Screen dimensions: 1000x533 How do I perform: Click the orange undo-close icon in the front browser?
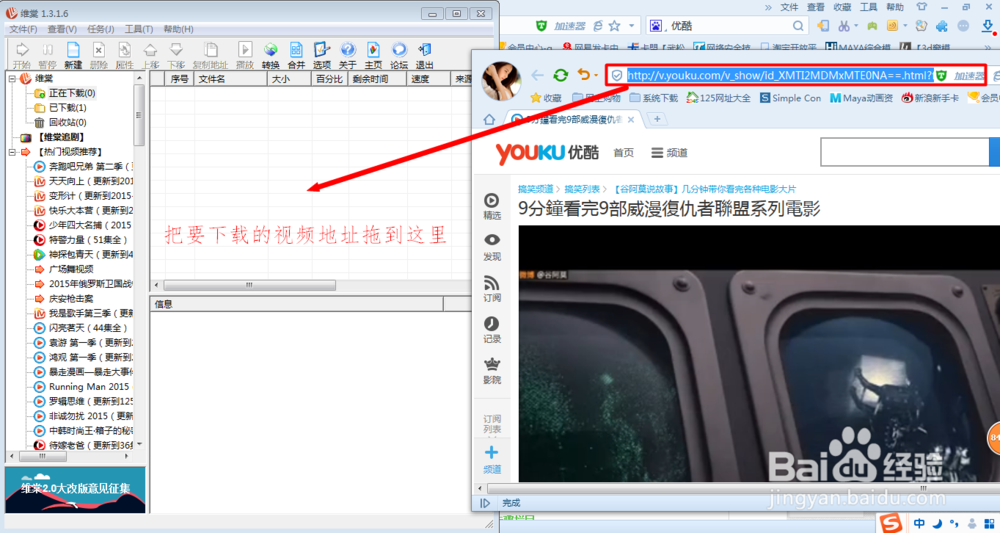pyautogui.click(x=584, y=75)
